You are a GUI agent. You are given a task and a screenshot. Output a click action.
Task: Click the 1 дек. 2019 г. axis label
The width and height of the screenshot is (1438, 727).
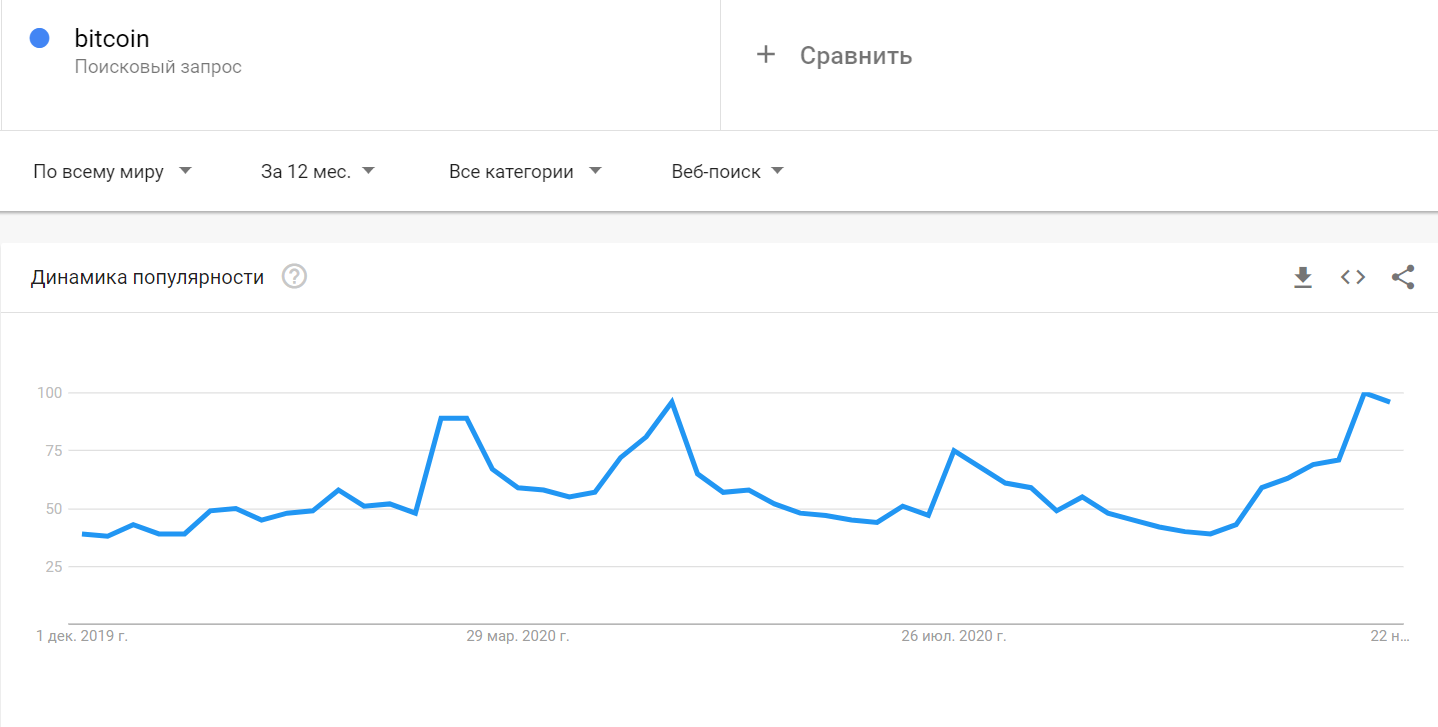pyautogui.click(x=82, y=636)
